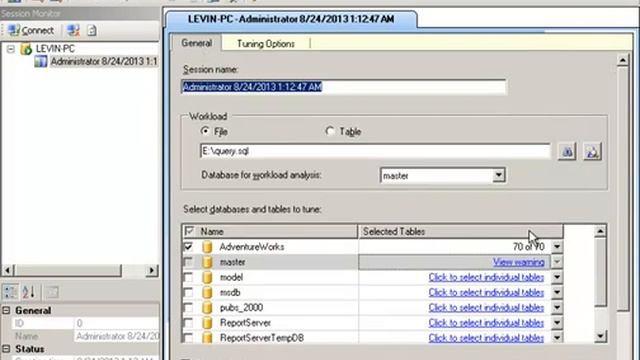Open ReportServer row tables dropdown arrow
Image resolution: width=640 pixels, height=360 pixels.
coord(557,322)
